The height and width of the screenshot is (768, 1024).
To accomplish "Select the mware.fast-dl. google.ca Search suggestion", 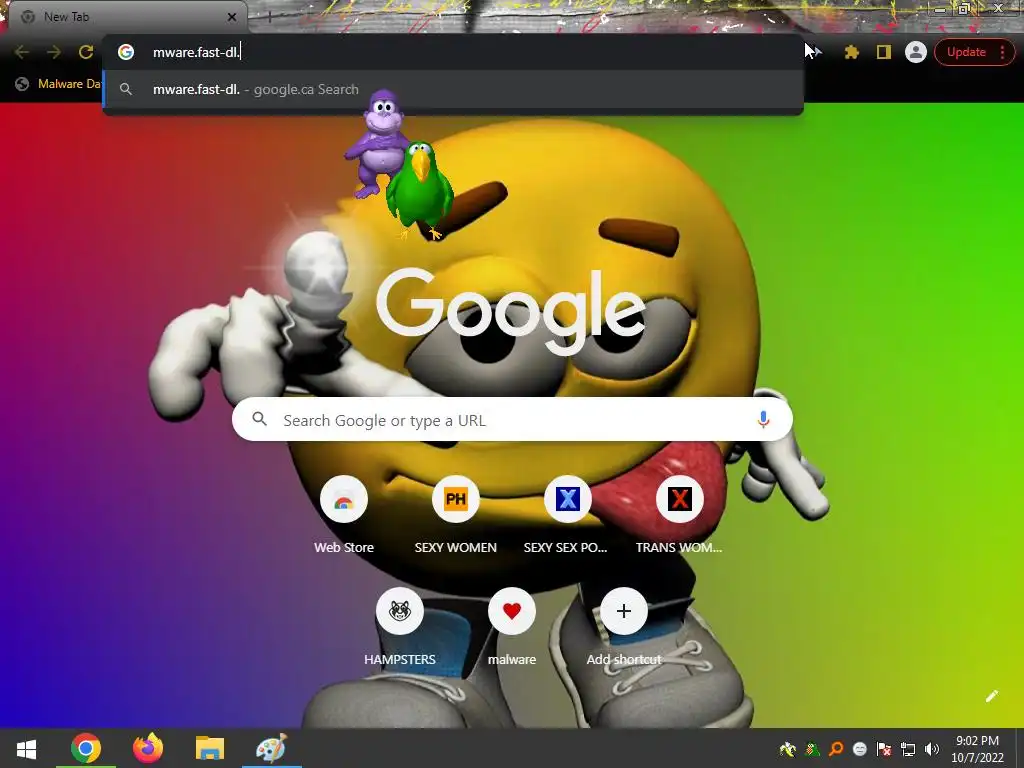I will (453, 89).
